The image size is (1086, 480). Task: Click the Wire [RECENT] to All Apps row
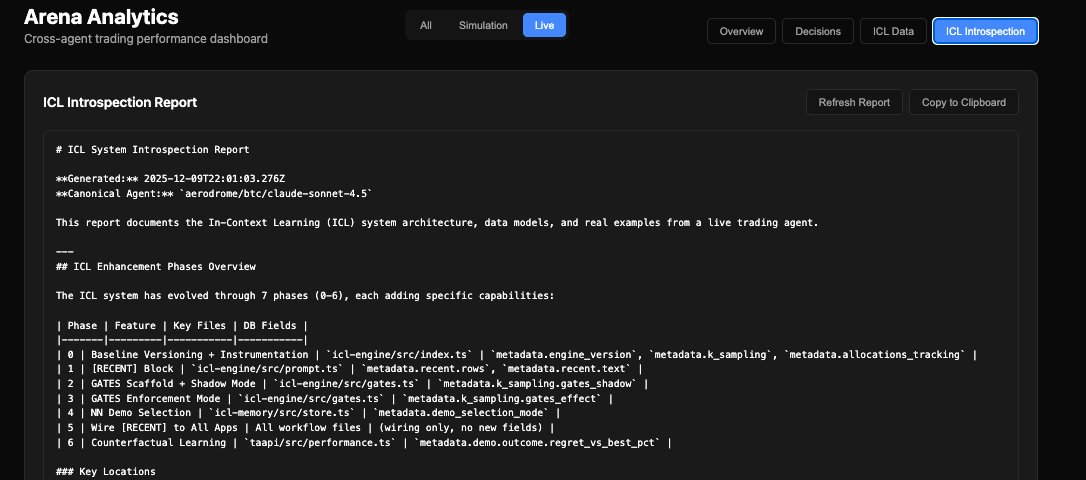click(305, 427)
